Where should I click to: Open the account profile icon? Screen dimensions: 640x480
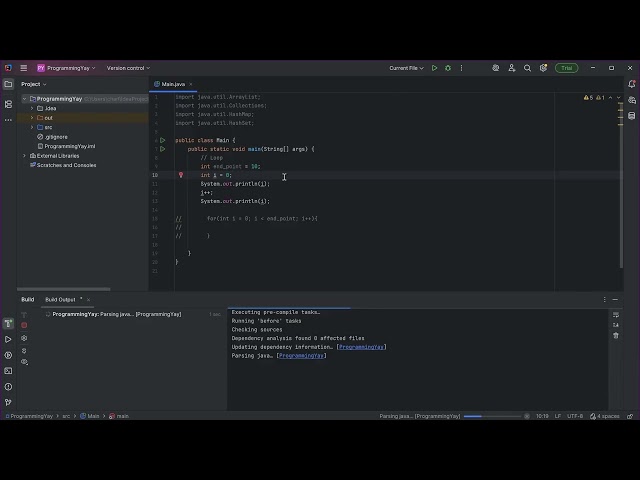(511, 68)
